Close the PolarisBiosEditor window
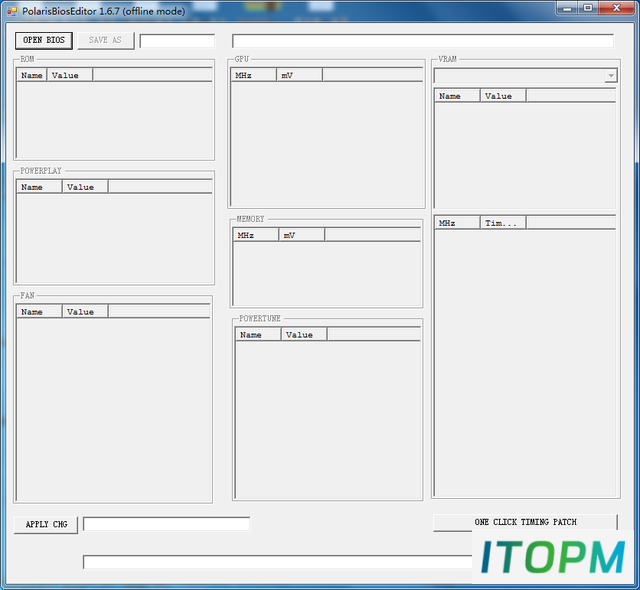The width and height of the screenshot is (640, 590). pyautogui.click(x=616, y=8)
